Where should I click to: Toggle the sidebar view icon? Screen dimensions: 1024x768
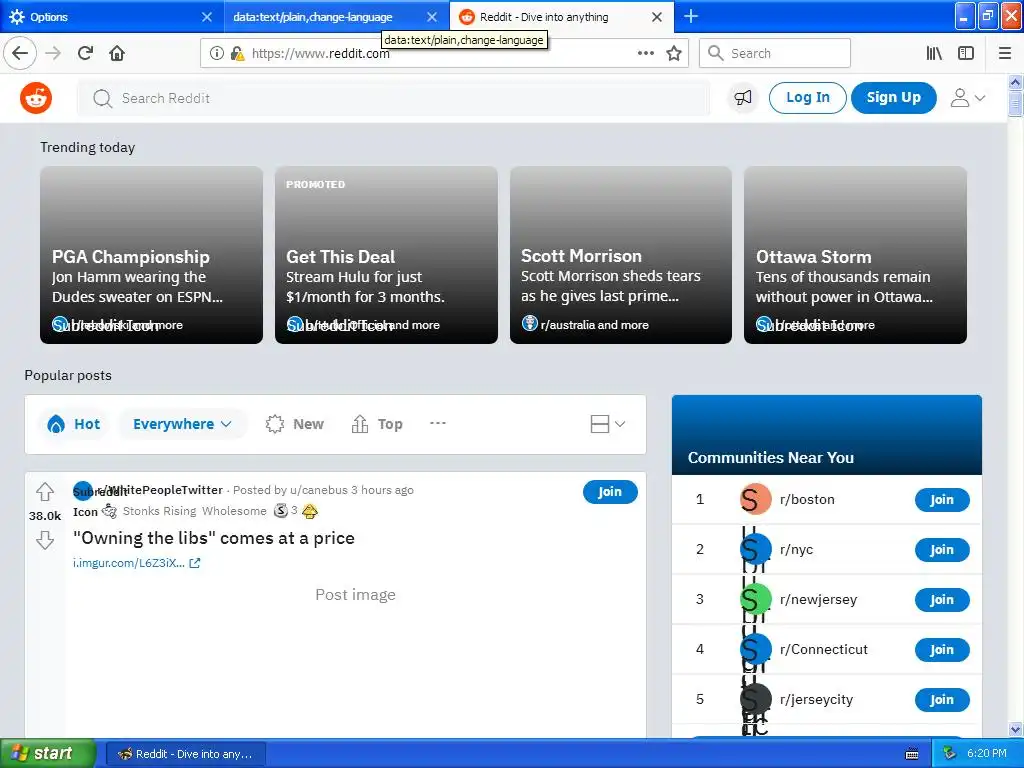[966, 53]
